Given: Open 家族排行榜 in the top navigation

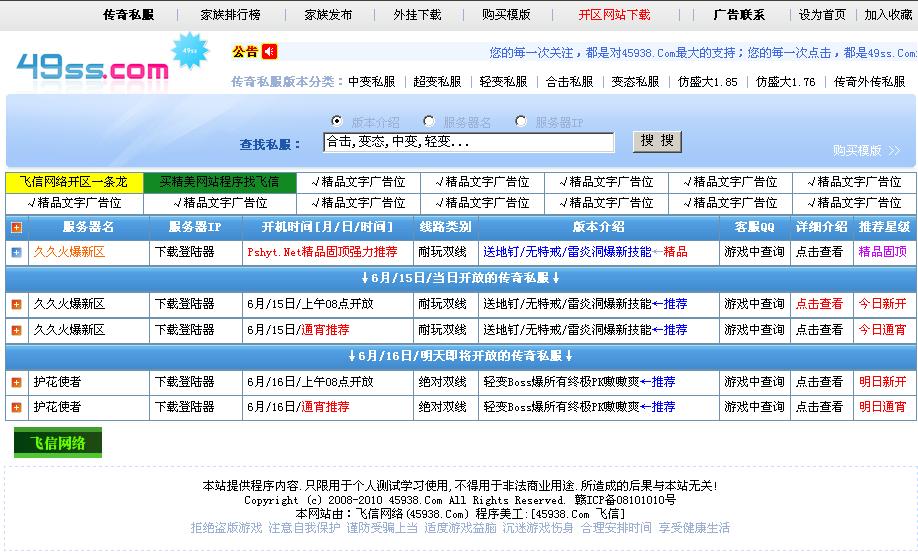Looking at the screenshot, I should [230, 15].
